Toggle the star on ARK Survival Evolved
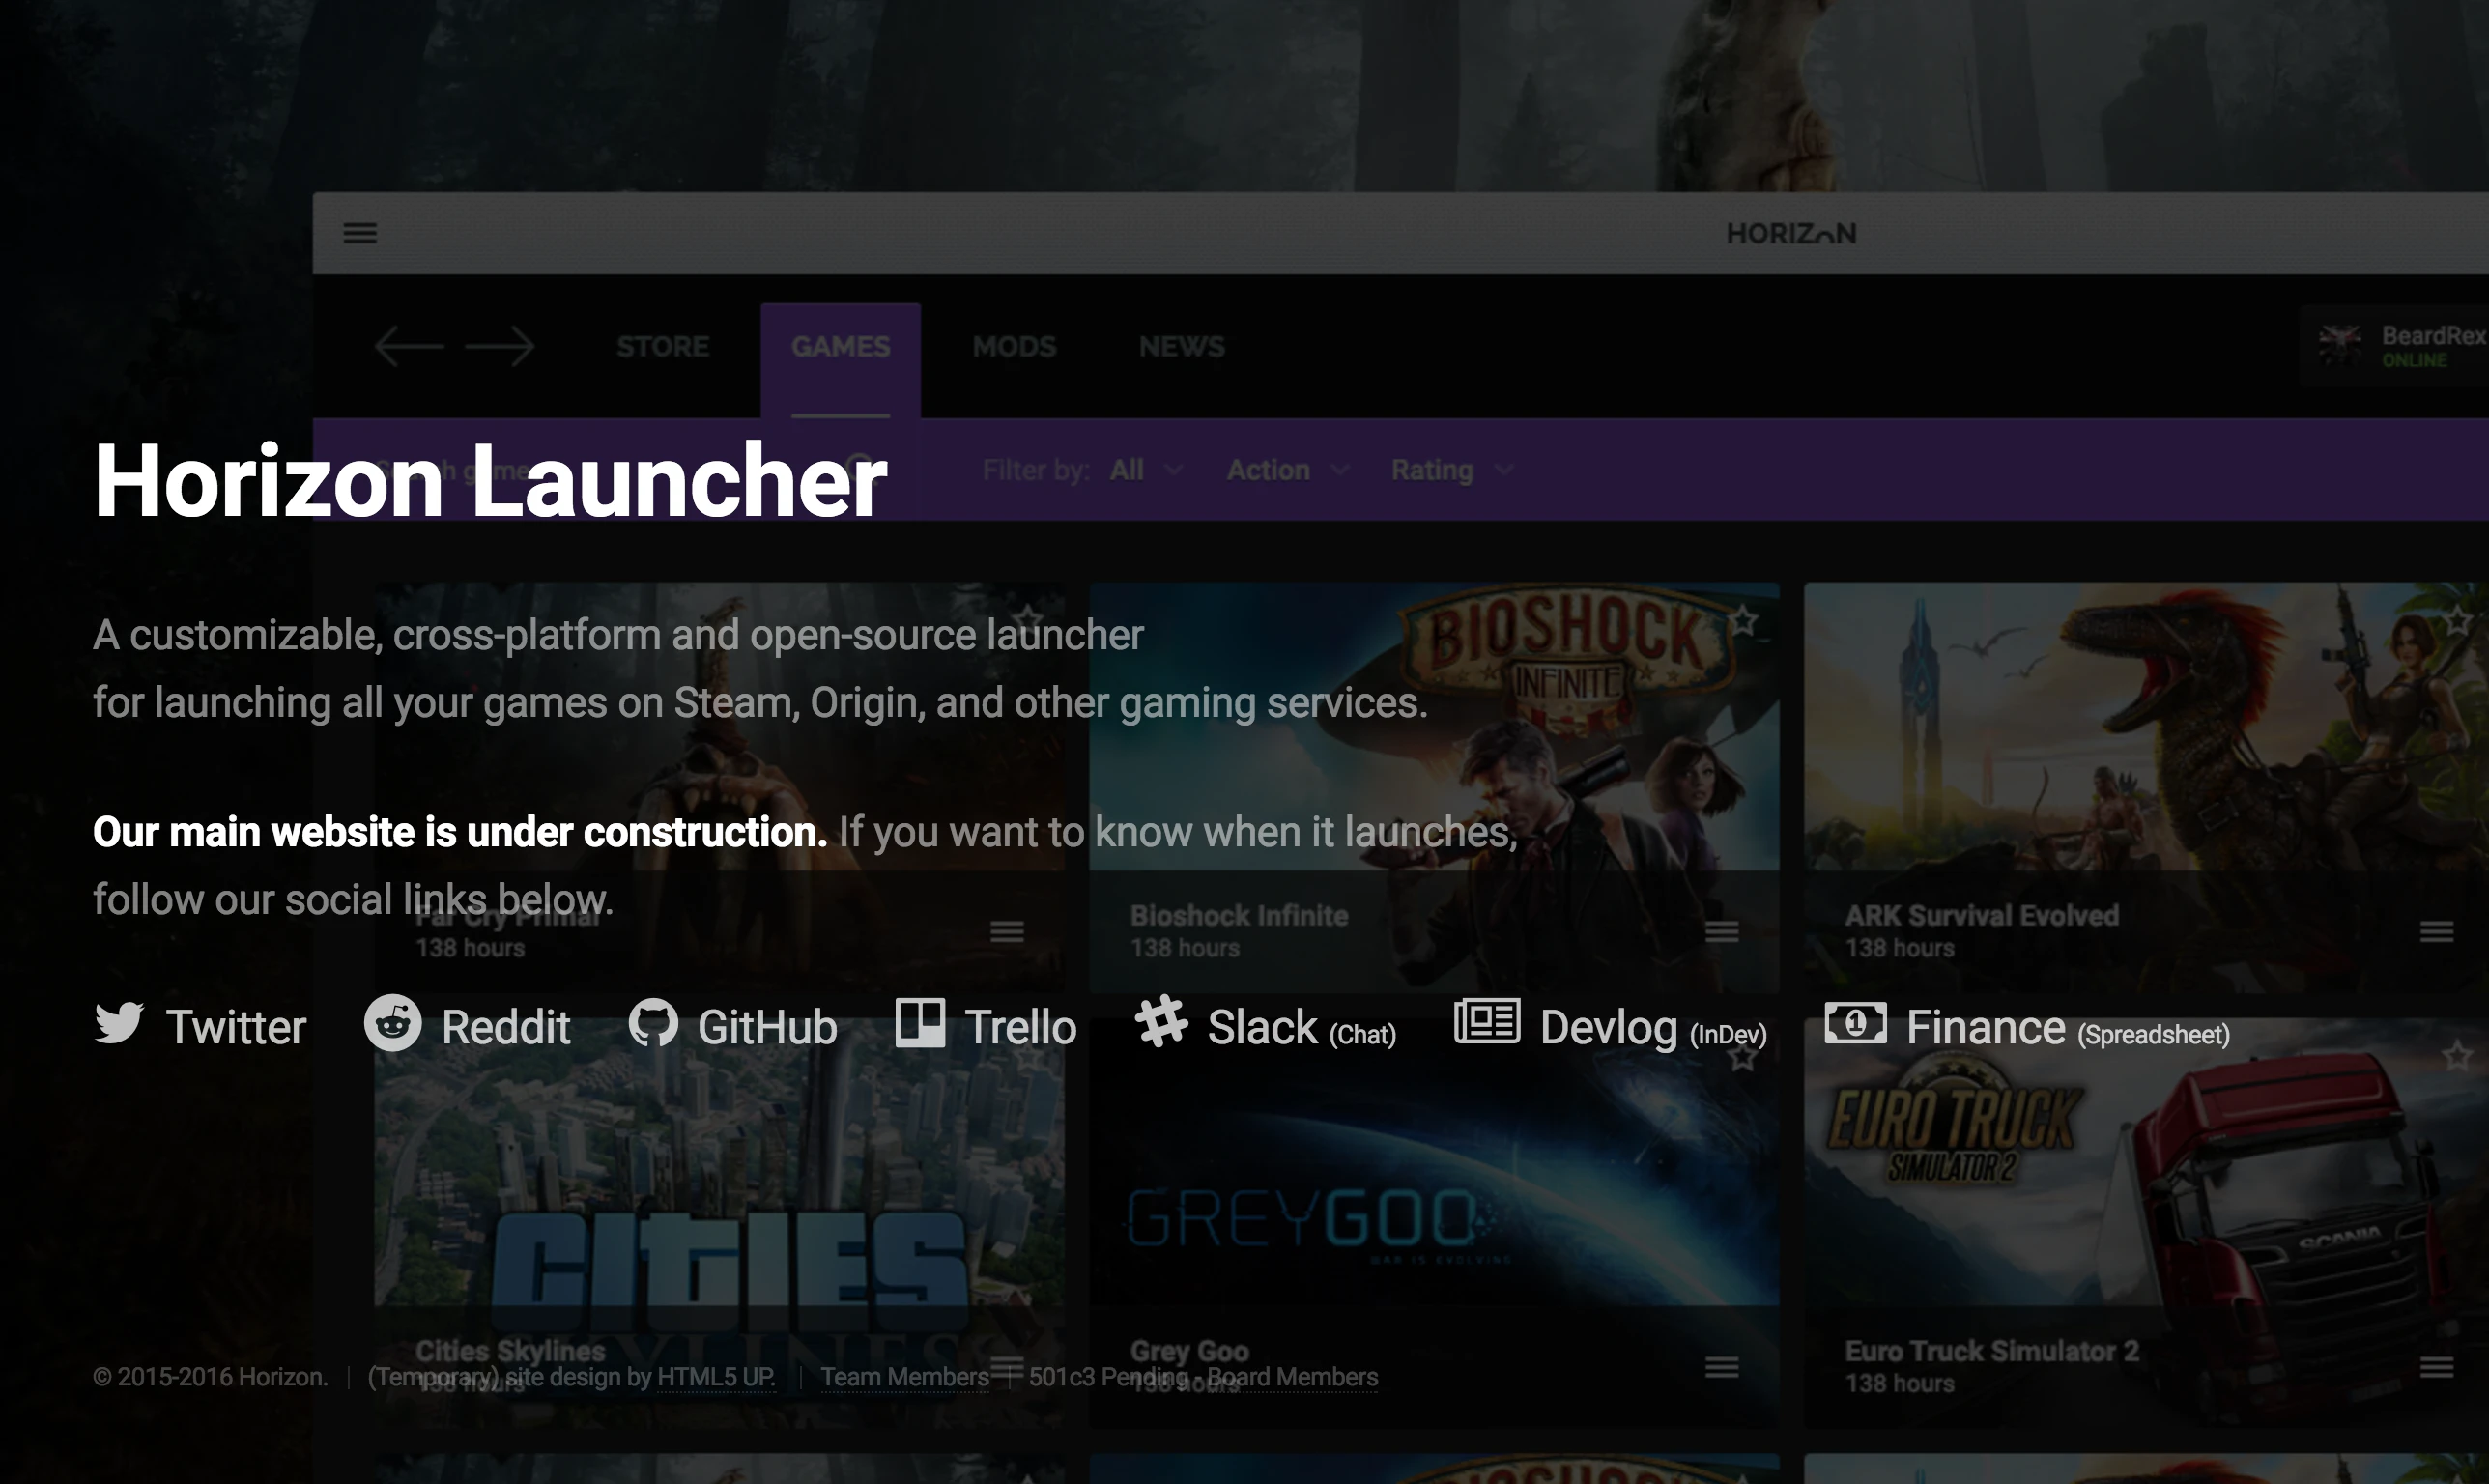Viewport: 2489px width, 1484px height. [2458, 619]
